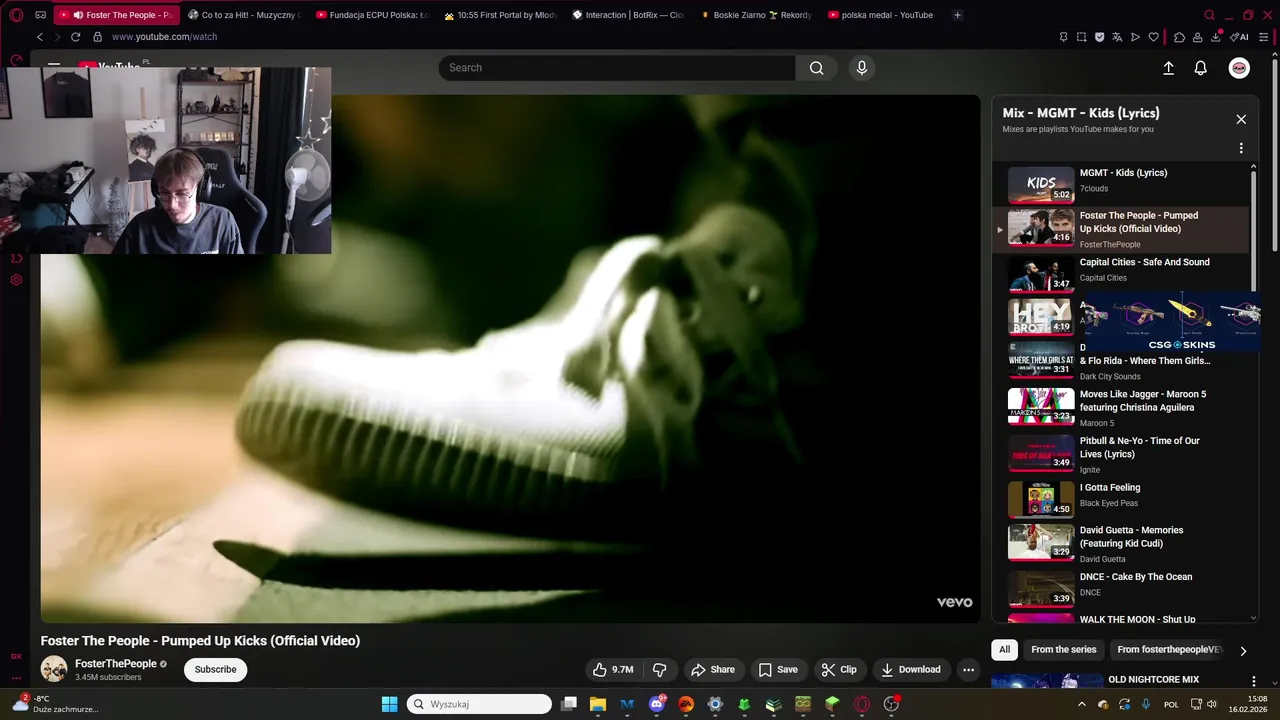This screenshot has height=720, width=1280.
Task: Open Discord from the taskbar
Action: (657, 704)
